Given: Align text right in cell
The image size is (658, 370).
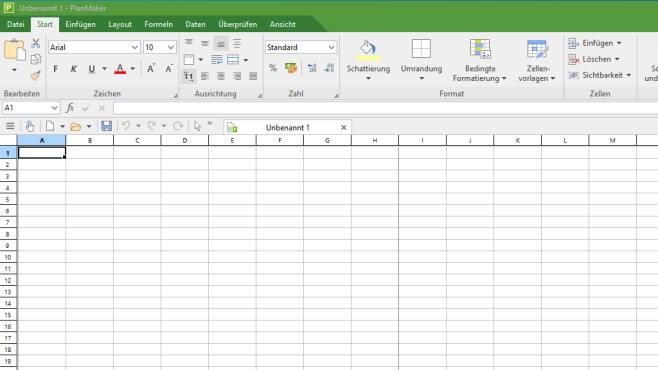Looking at the screenshot, I should [237, 76].
